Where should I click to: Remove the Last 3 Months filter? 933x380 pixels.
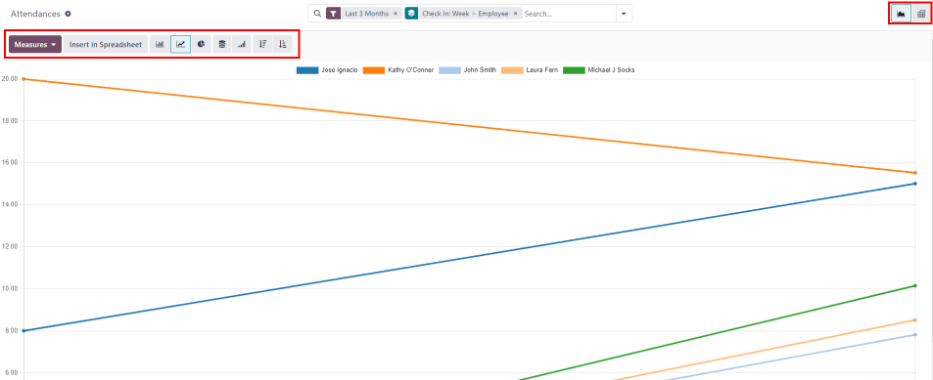click(395, 14)
